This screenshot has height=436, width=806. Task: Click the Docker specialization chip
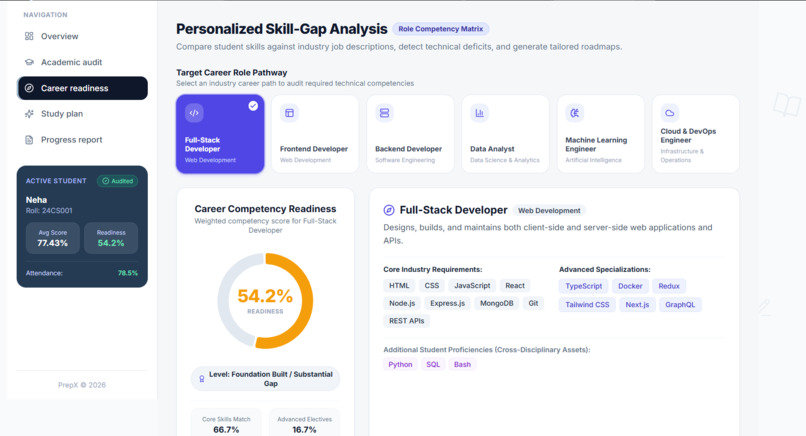(x=630, y=286)
